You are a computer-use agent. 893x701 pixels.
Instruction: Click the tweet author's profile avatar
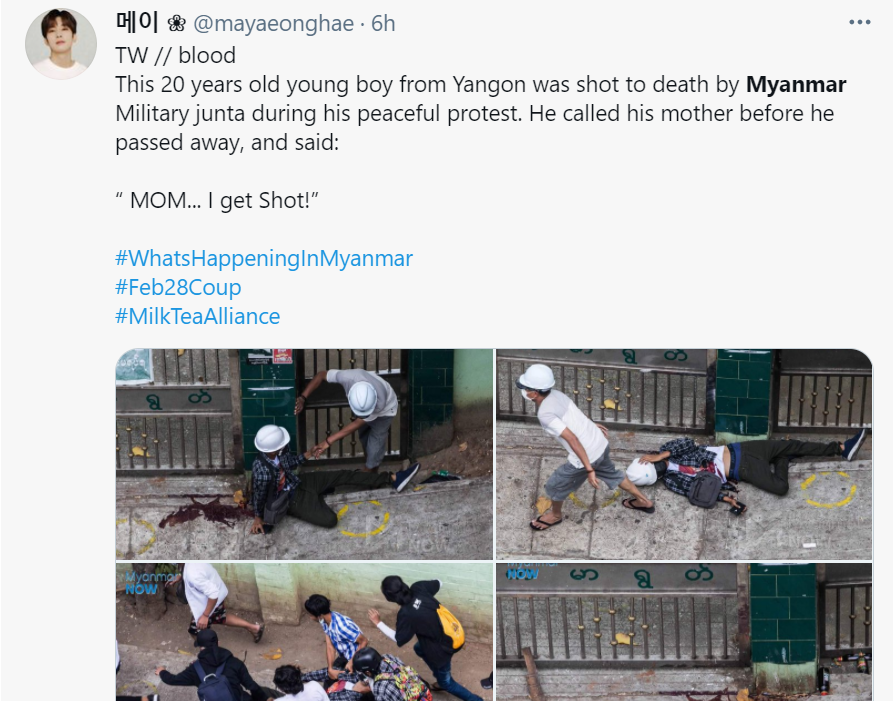tap(61, 44)
